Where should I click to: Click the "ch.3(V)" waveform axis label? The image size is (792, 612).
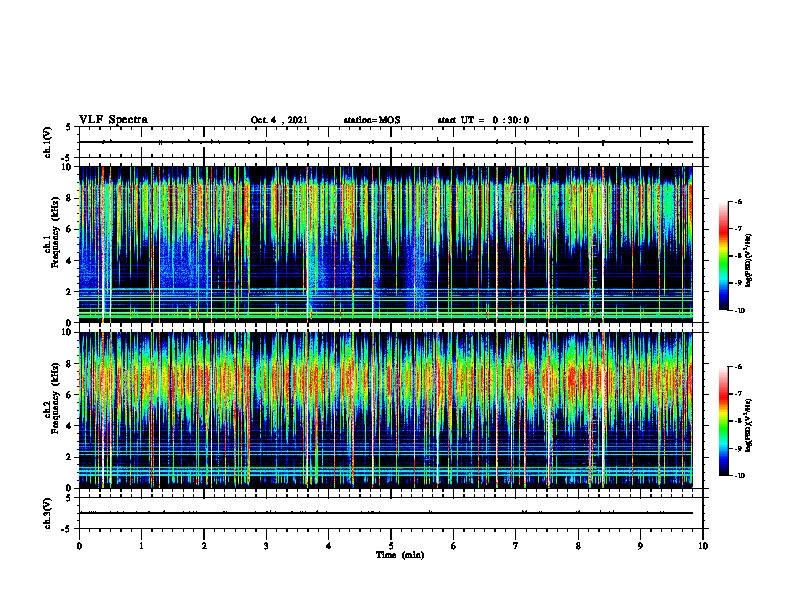(x=47, y=513)
